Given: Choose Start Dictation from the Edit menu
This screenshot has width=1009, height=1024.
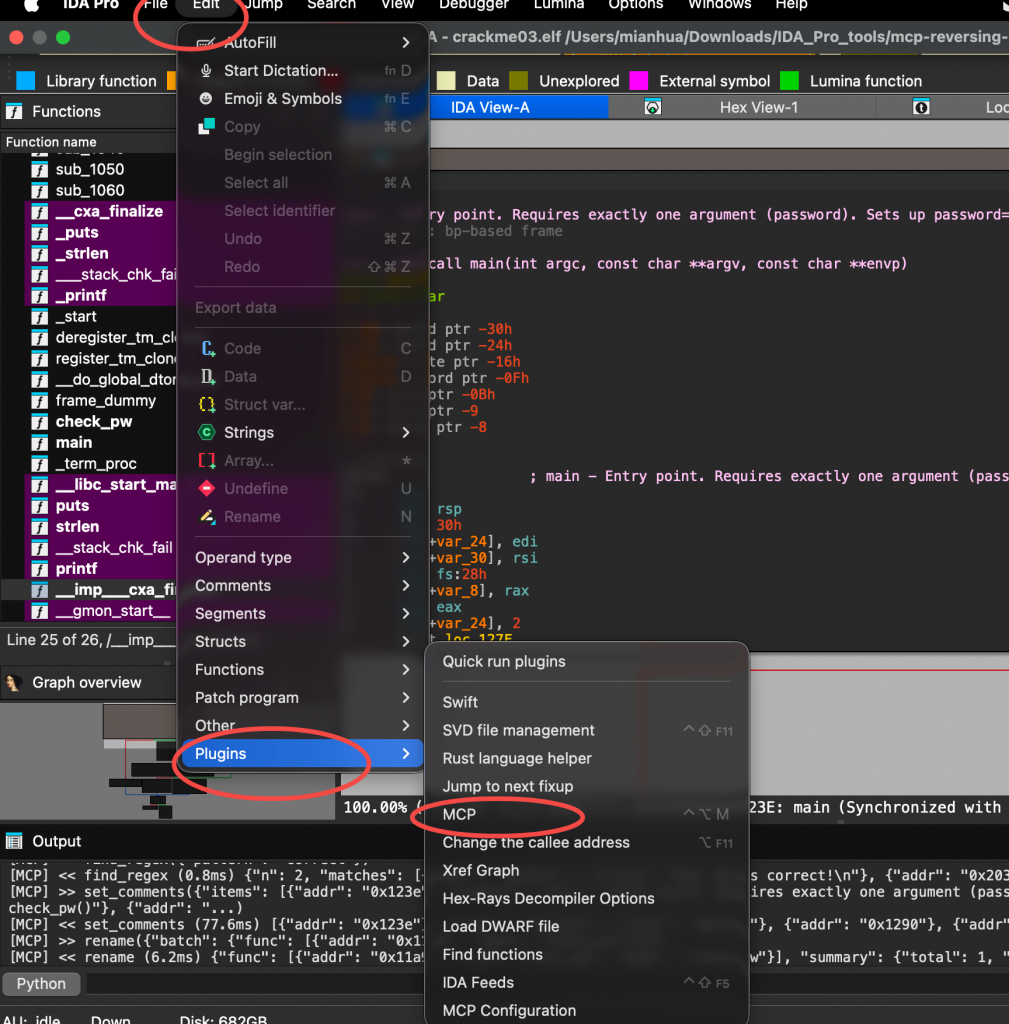Looking at the screenshot, I should point(303,71).
